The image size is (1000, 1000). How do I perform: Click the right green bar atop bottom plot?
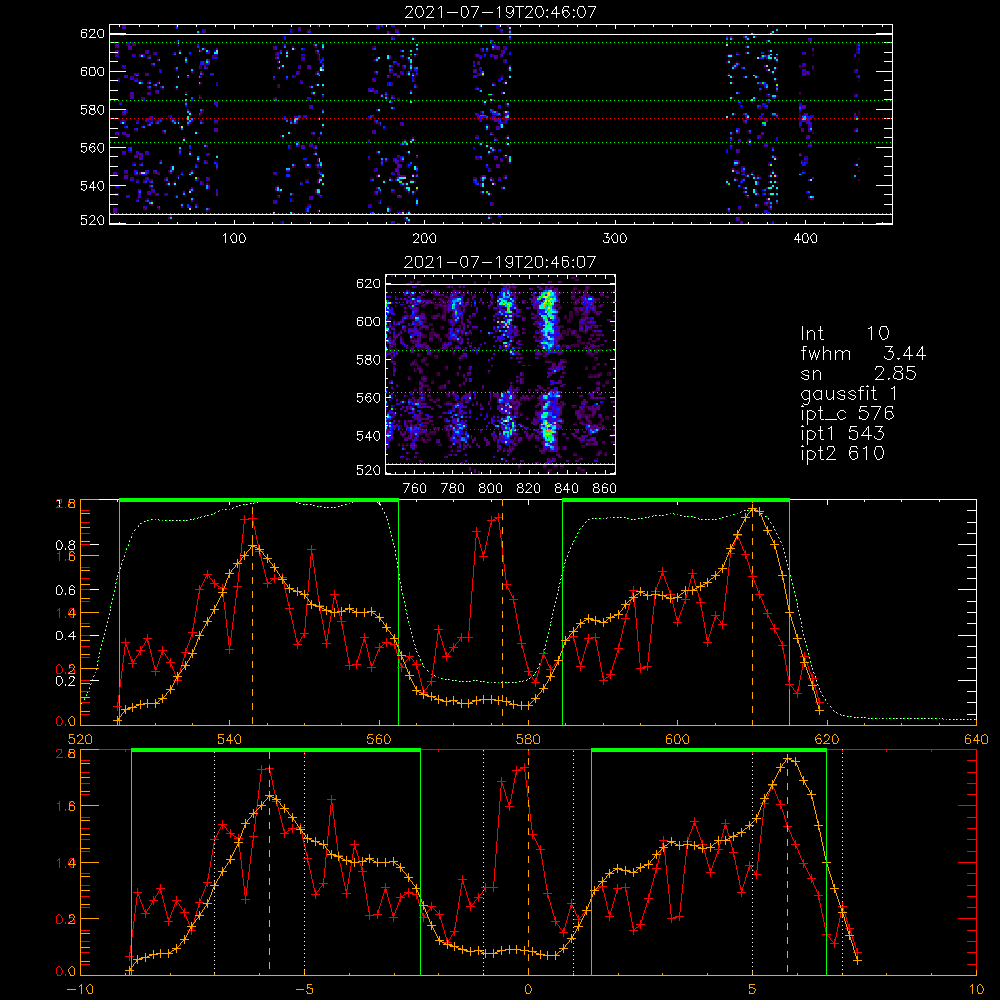coord(709,751)
